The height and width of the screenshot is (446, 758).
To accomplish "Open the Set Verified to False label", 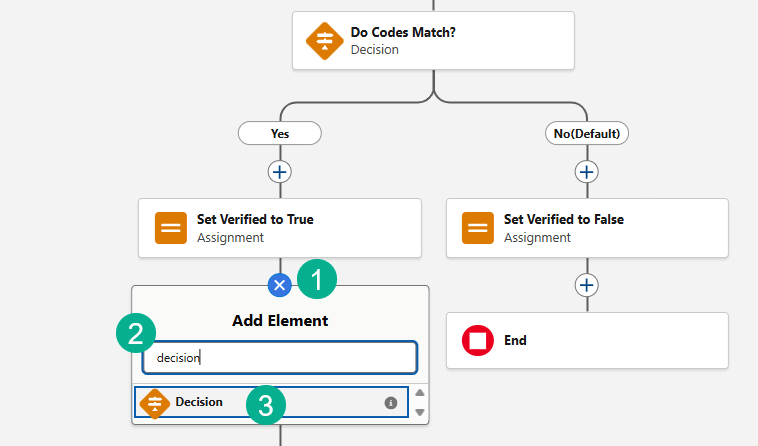I will coord(563,219).
